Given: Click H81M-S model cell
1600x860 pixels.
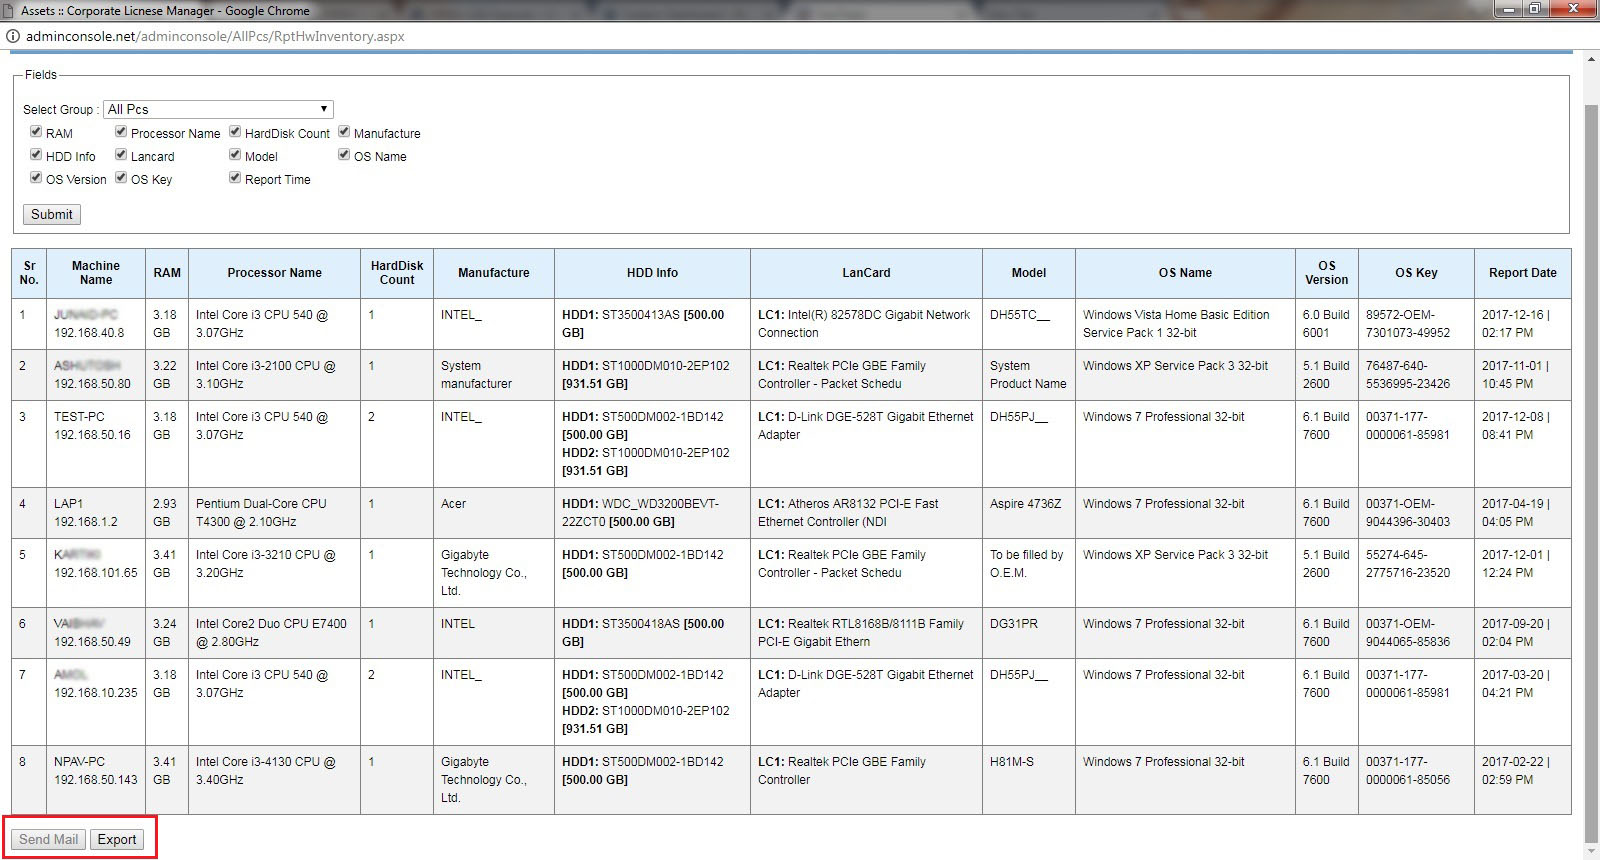Looking at the screenshot, I should 1029,780.
